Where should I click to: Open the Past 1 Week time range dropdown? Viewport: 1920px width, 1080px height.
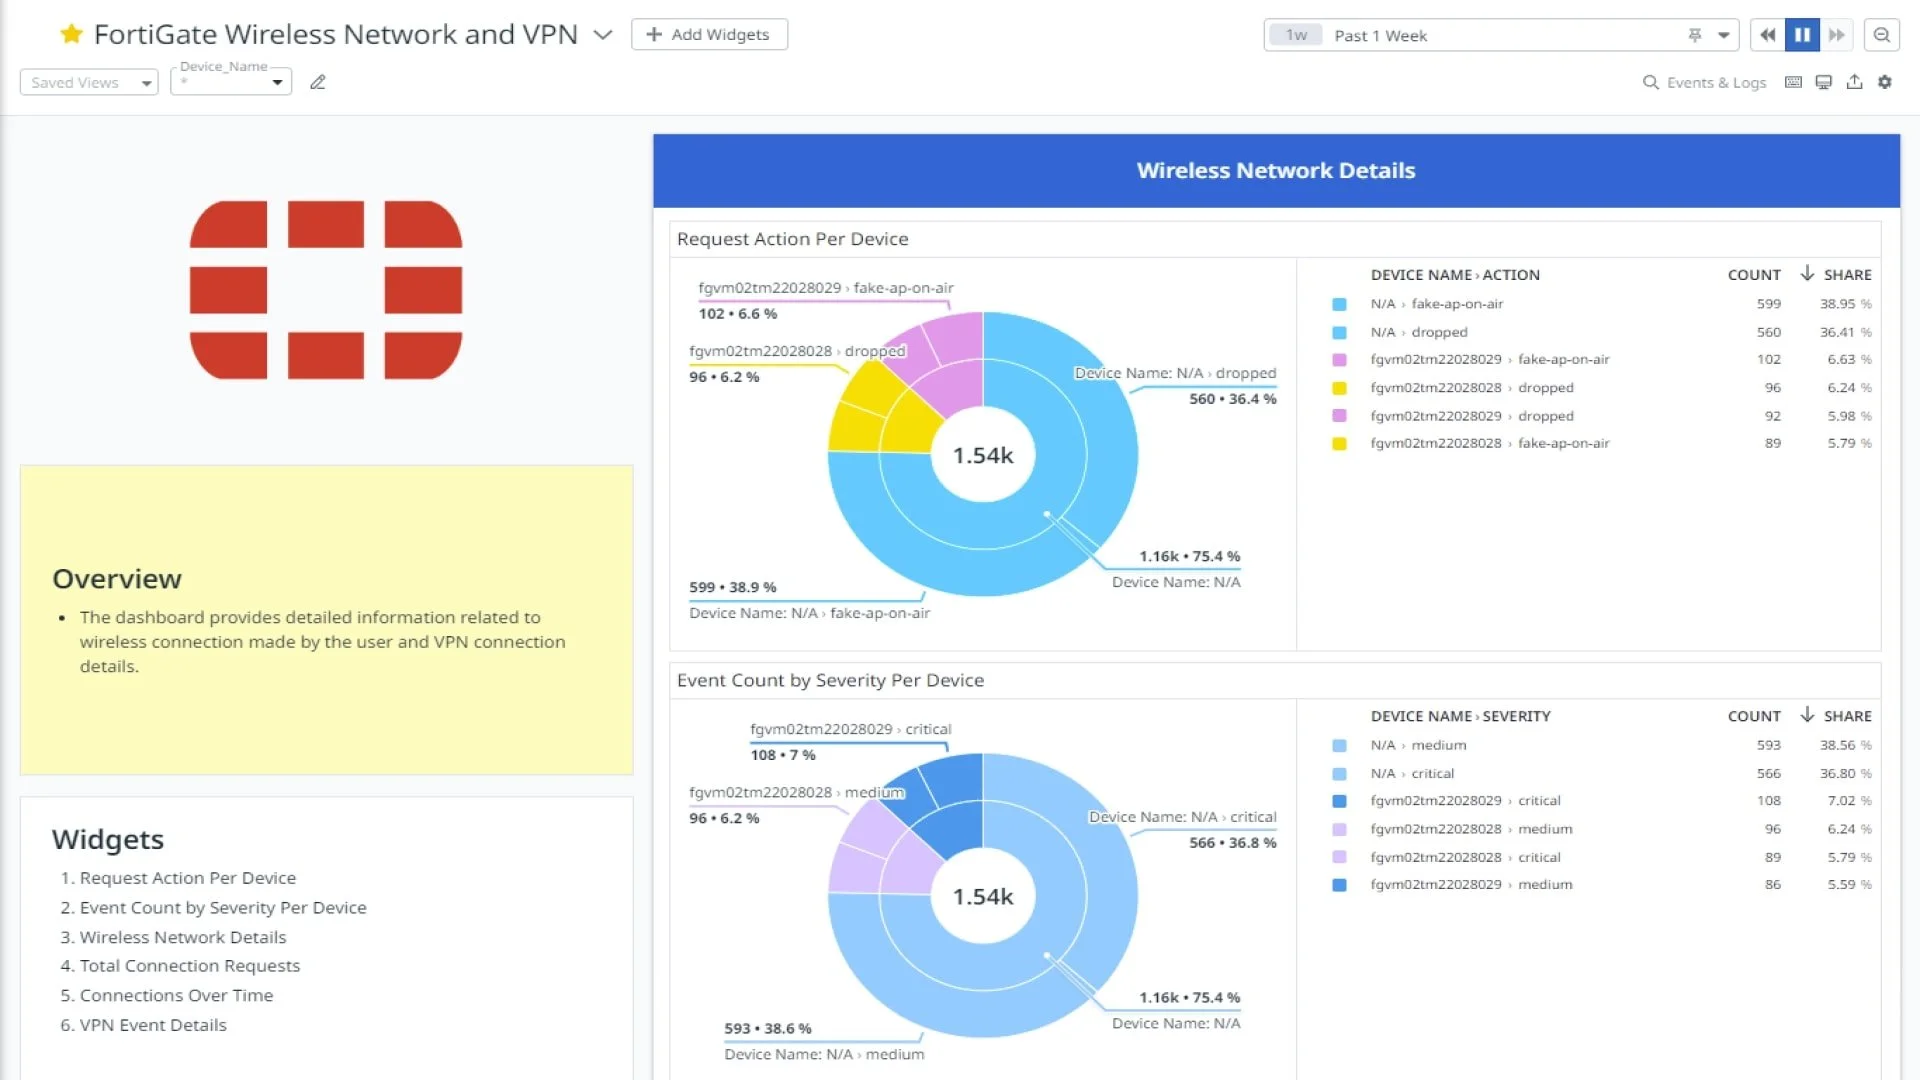[1723, 35]
